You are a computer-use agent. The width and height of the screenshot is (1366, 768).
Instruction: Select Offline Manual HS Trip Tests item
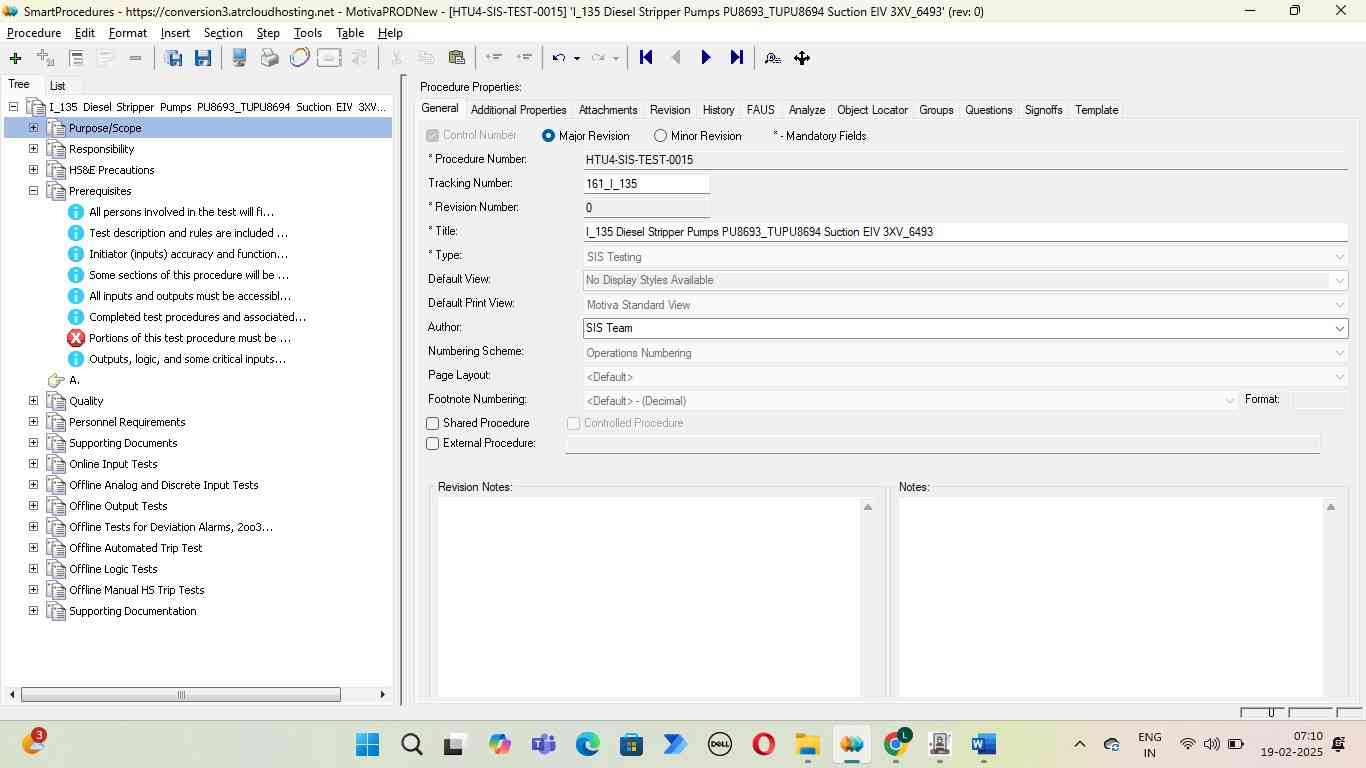[136, 590]
